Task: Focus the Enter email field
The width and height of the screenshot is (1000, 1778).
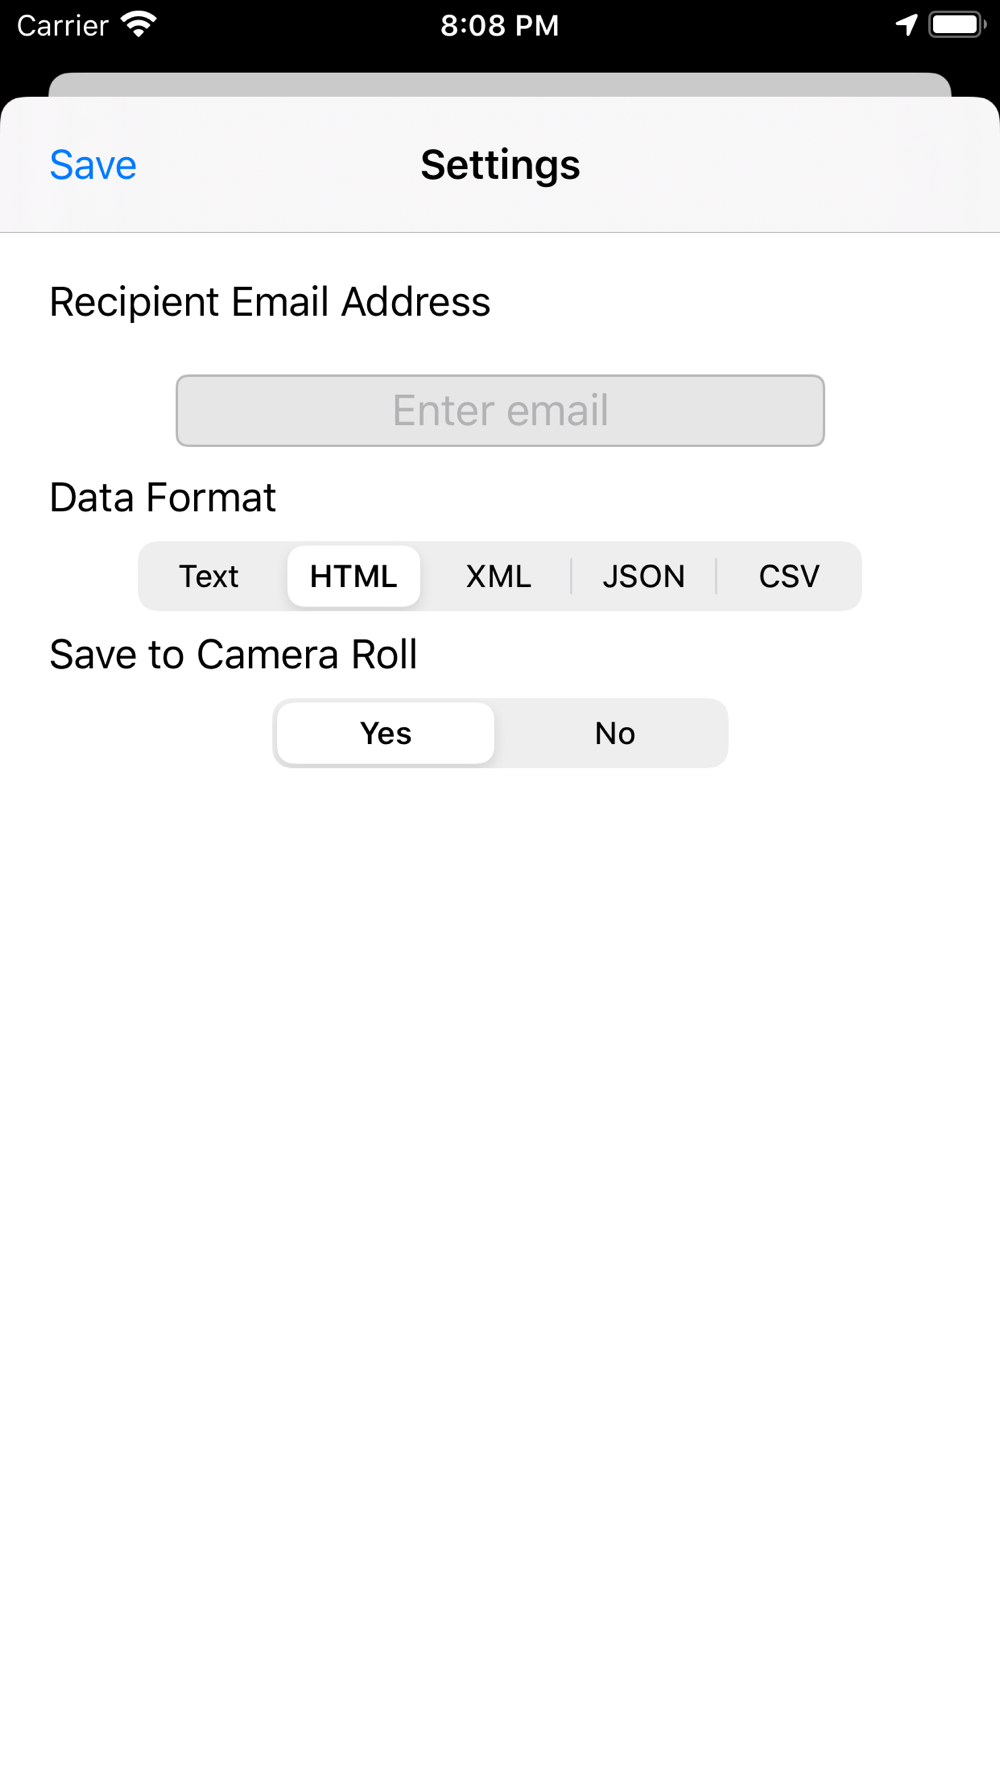Action: pyautogui.click(x=500, y=411)
